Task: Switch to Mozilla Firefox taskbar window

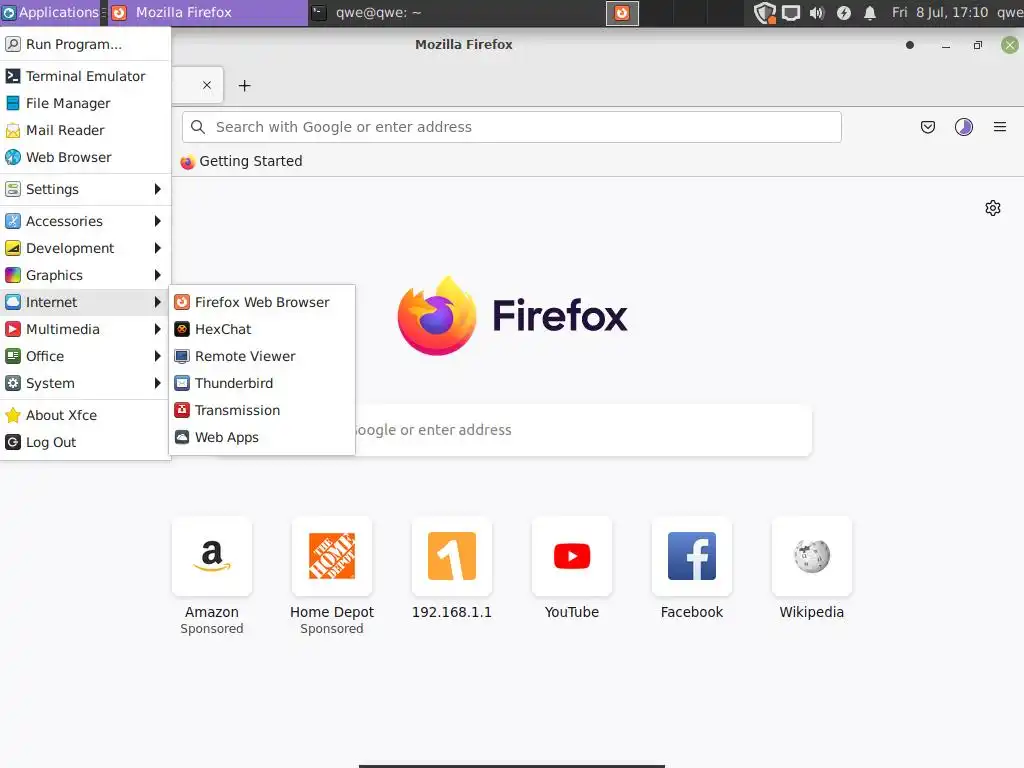Action: (x=208, y=12)
